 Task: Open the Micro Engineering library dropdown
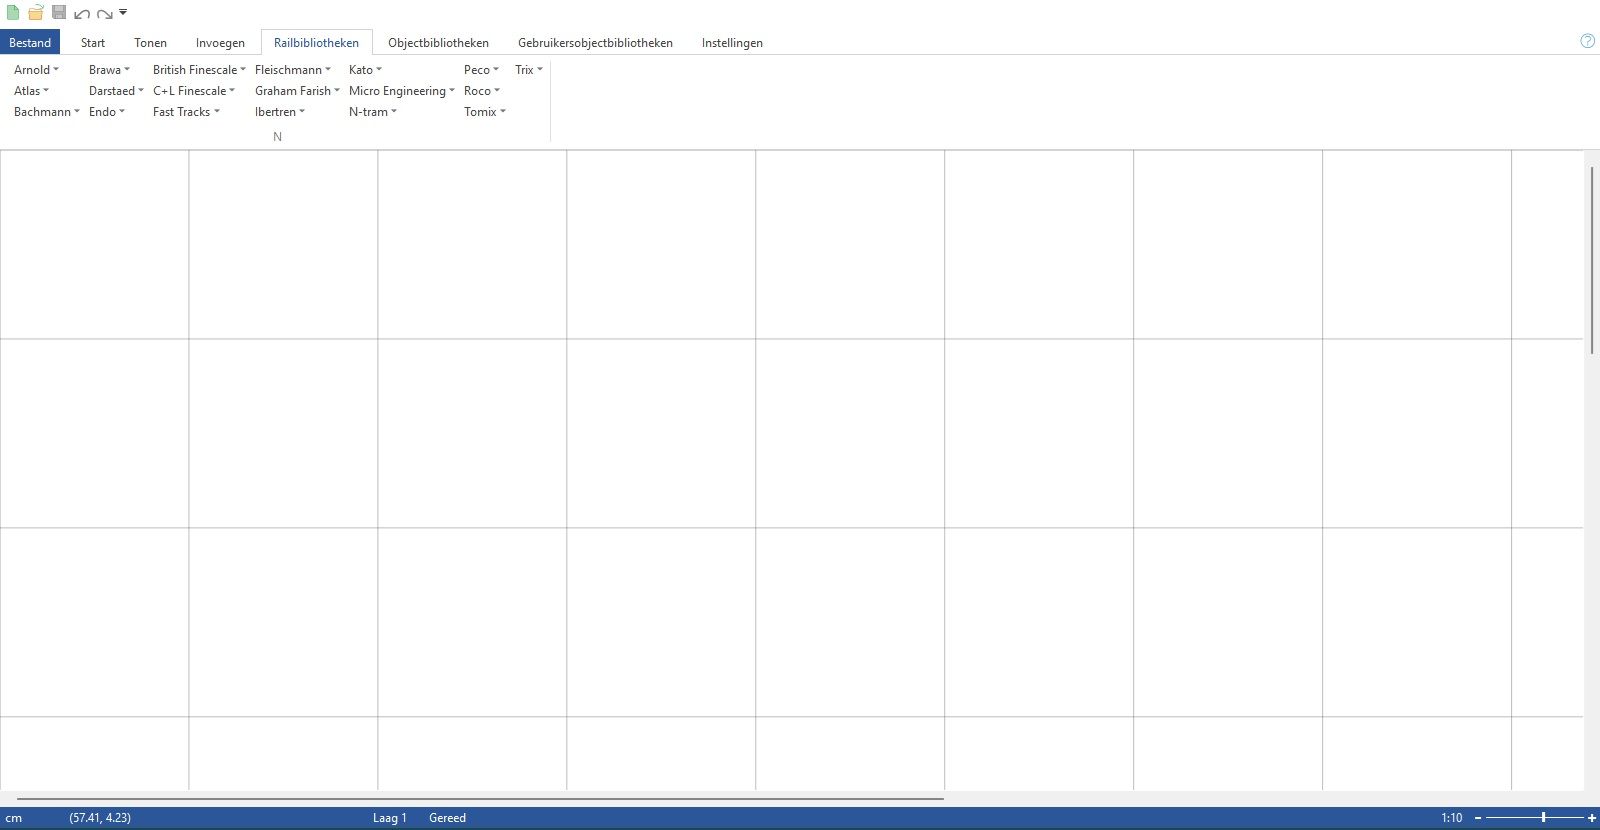[x=401, y=91]
